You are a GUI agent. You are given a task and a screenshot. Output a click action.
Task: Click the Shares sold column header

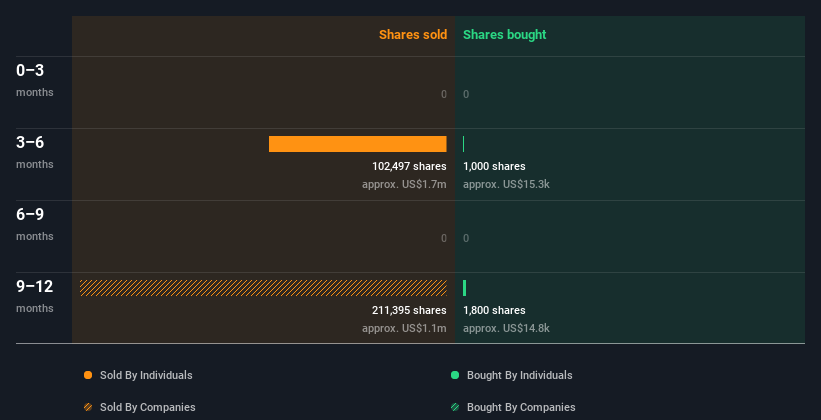[x=413, y=35]
